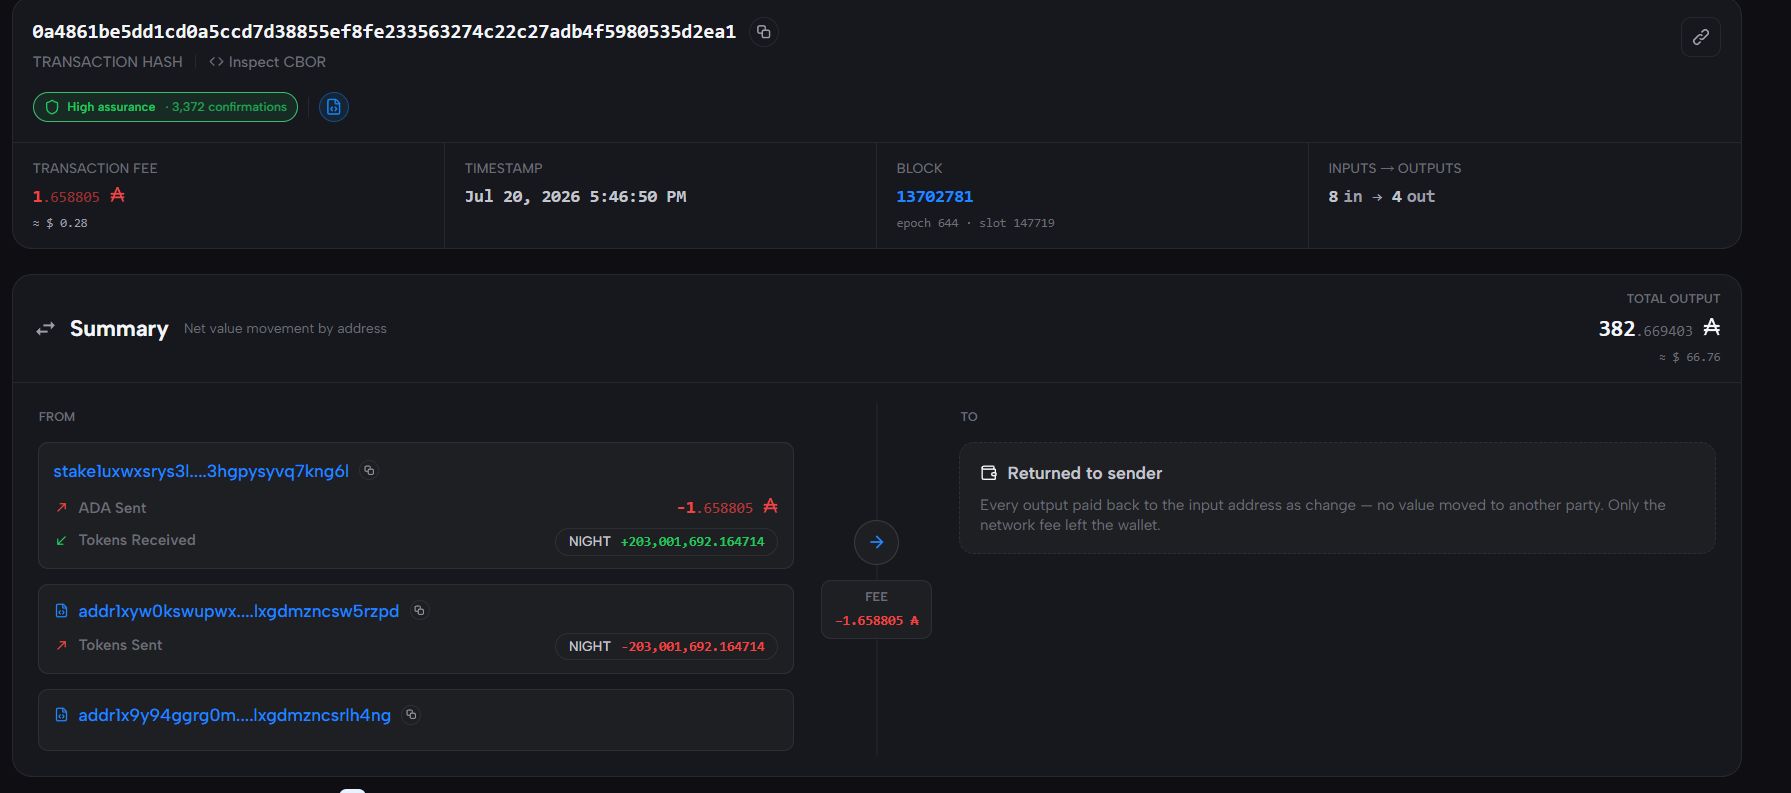Click the script icon before addr1xyw0kswupwx

point(61,610)
